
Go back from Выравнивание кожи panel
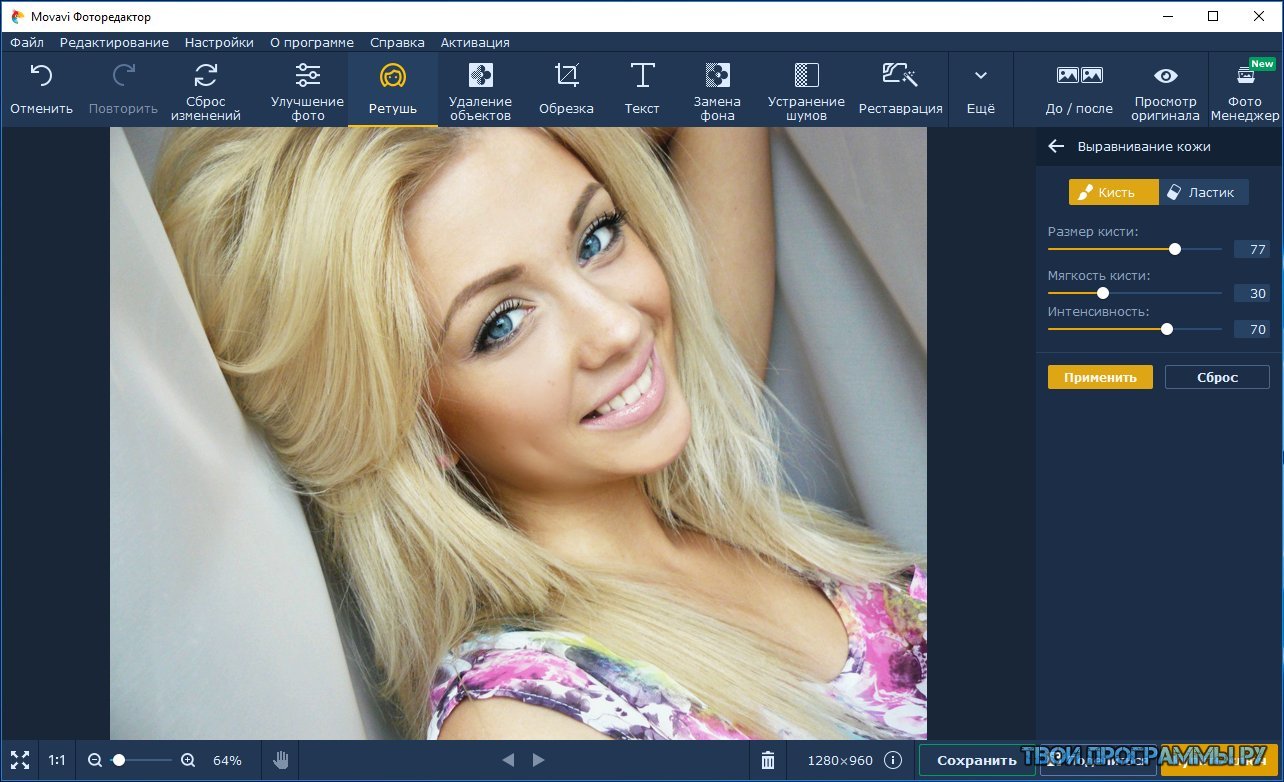pos(1055,146)
